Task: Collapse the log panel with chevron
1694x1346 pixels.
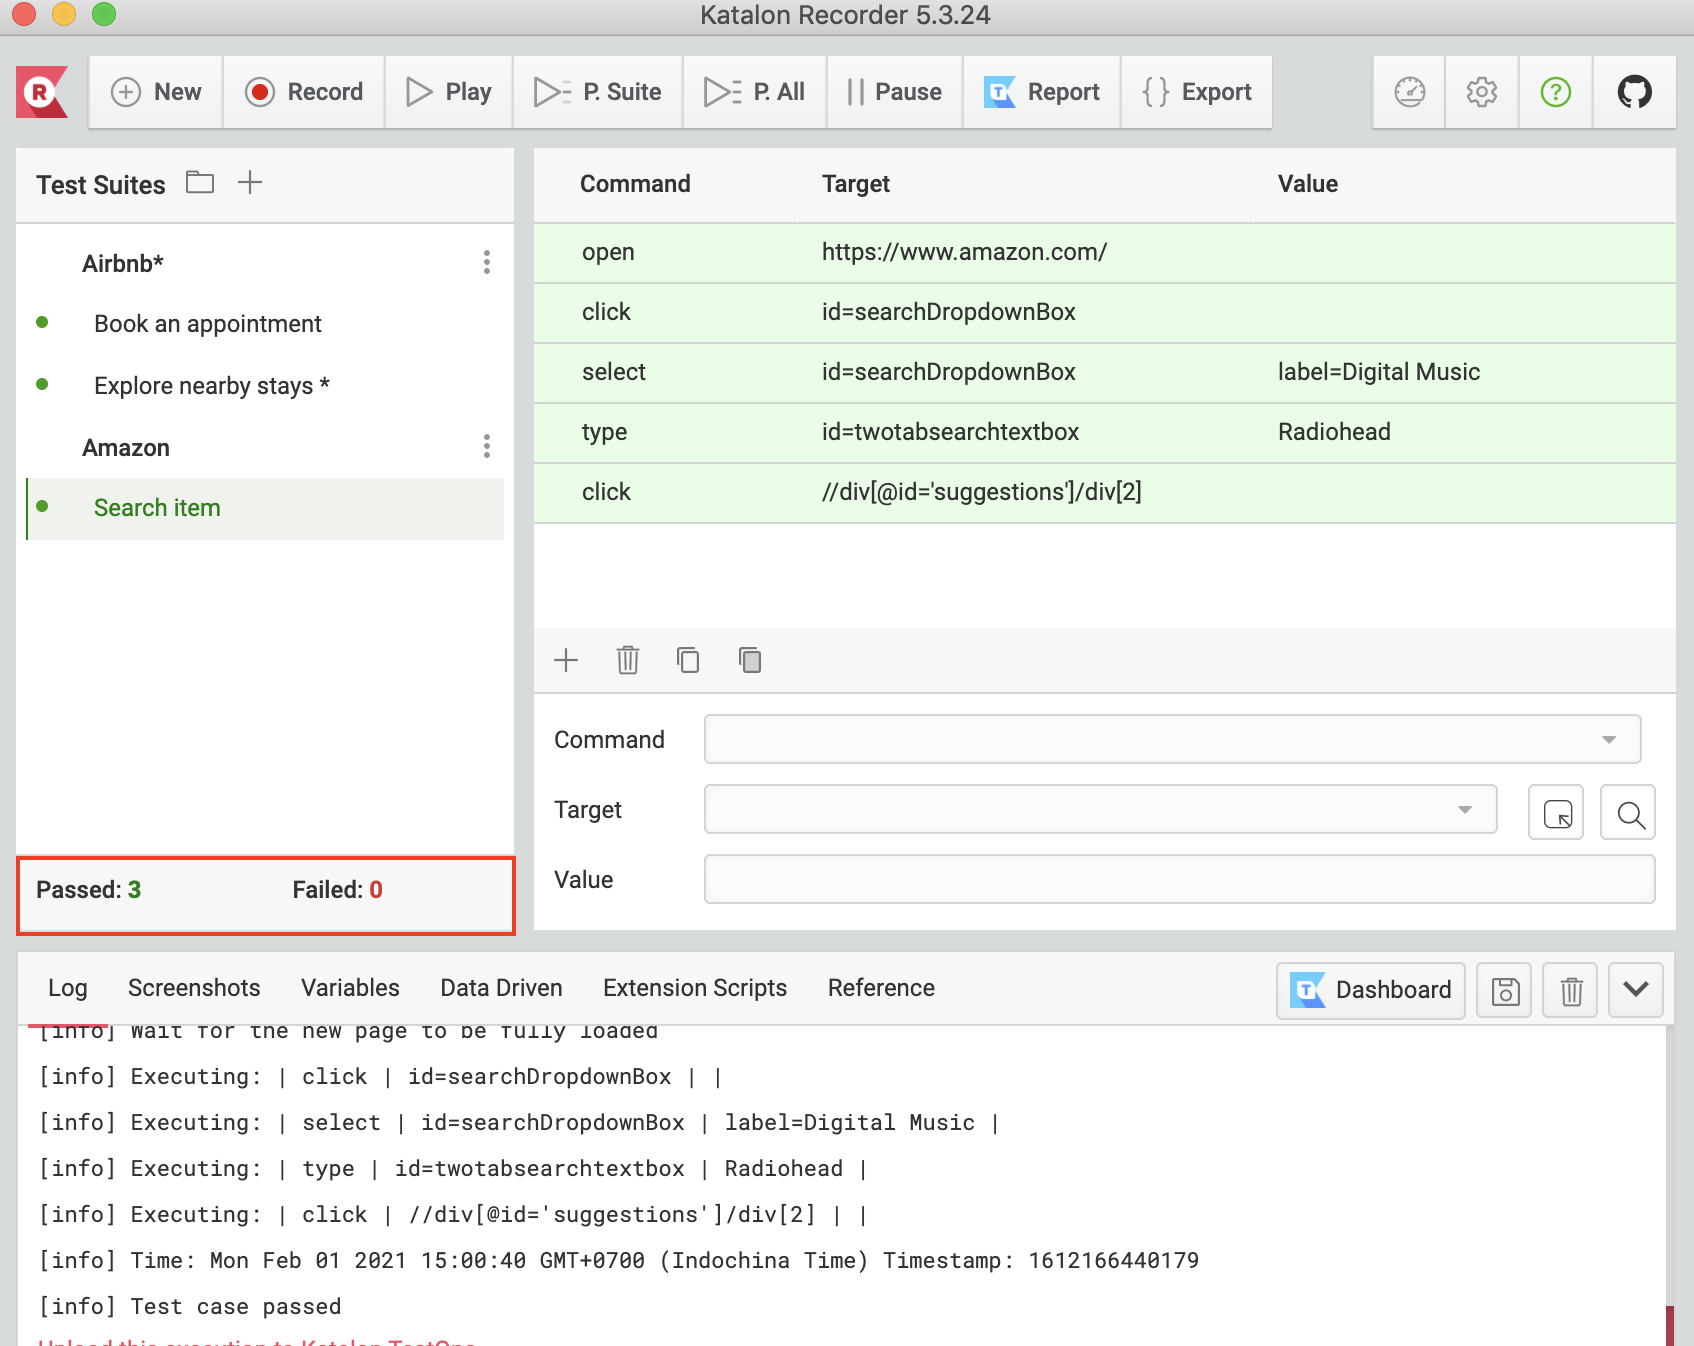Action: pyautogui.click(x=1636, y=990)
